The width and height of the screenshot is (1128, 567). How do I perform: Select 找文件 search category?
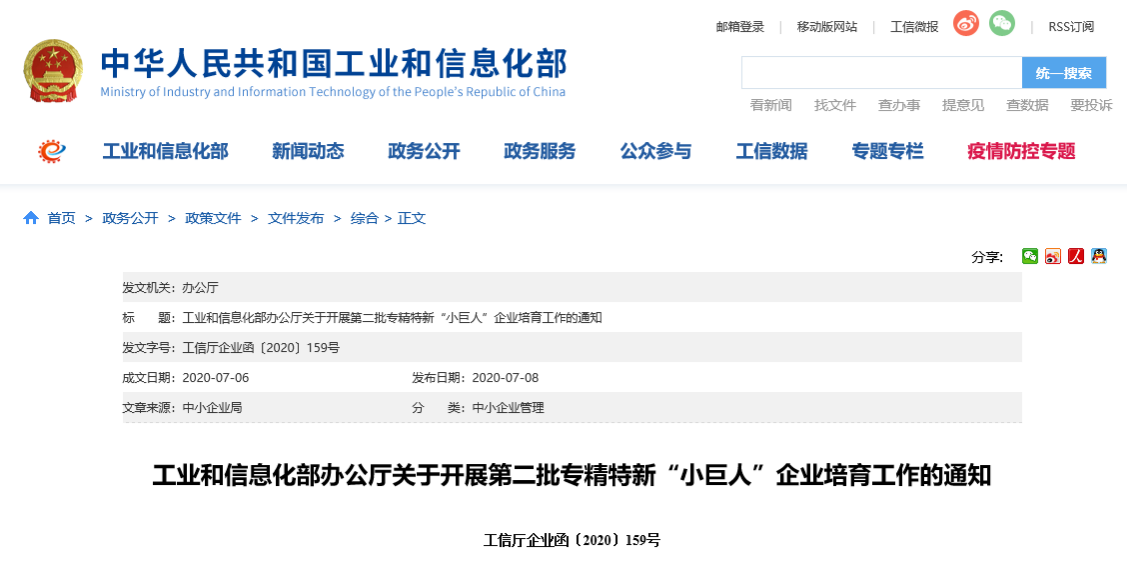[835, 105]
